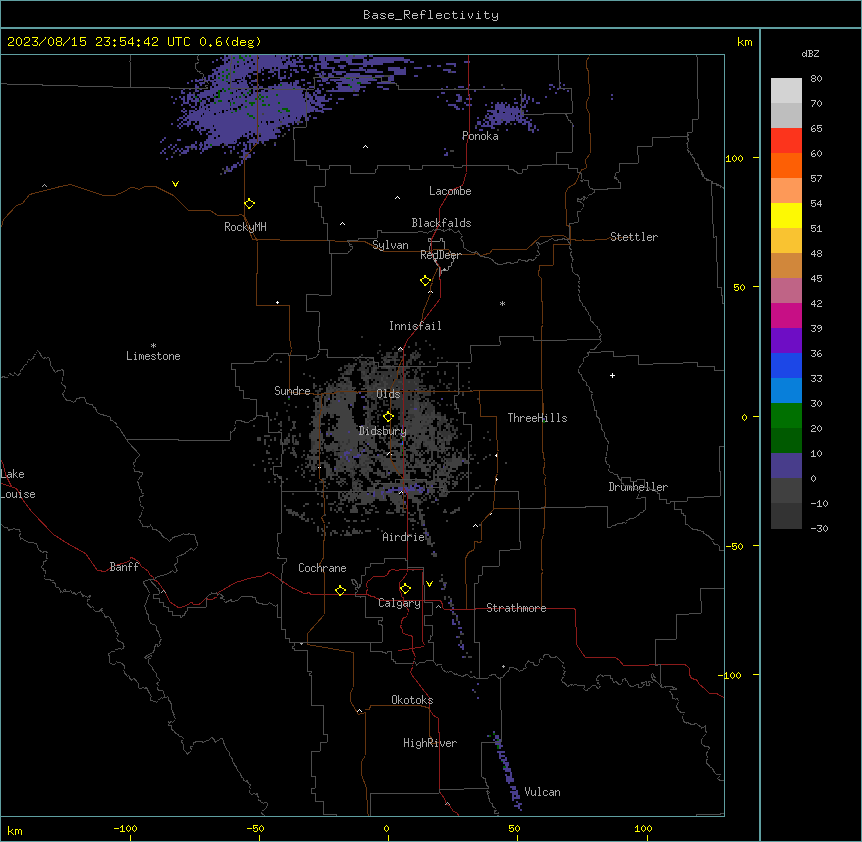Select the yellow diamond marker south of RedDeer

tap(426, 281)
